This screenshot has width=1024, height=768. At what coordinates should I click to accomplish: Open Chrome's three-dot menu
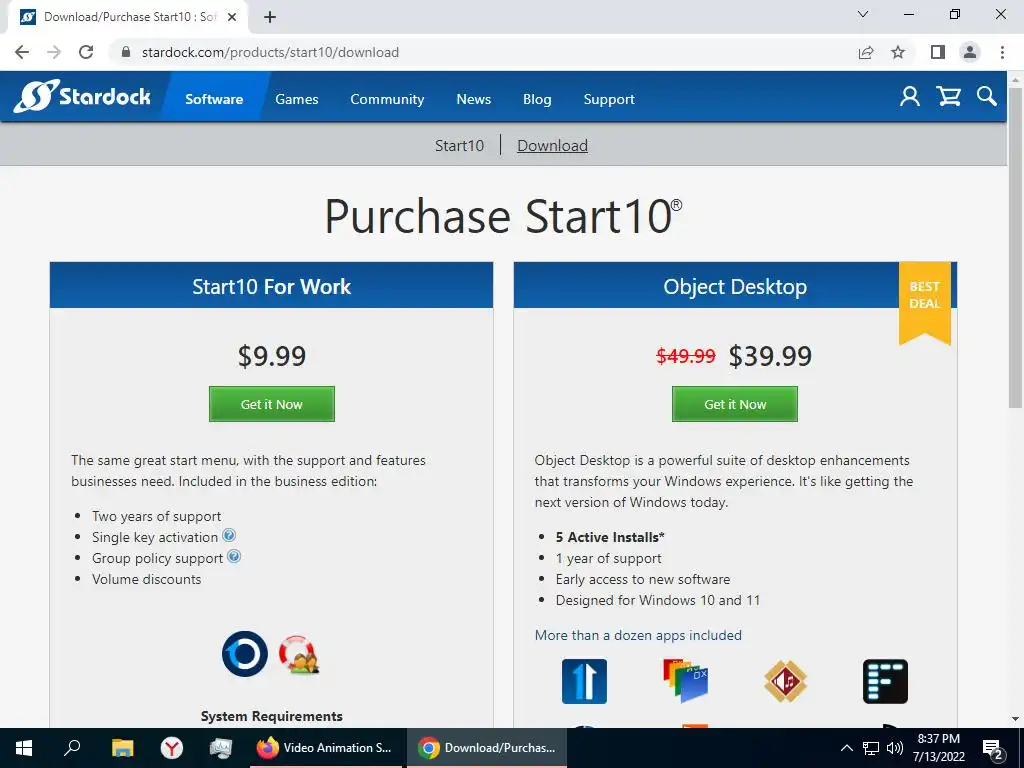(x=1002, y=52)
